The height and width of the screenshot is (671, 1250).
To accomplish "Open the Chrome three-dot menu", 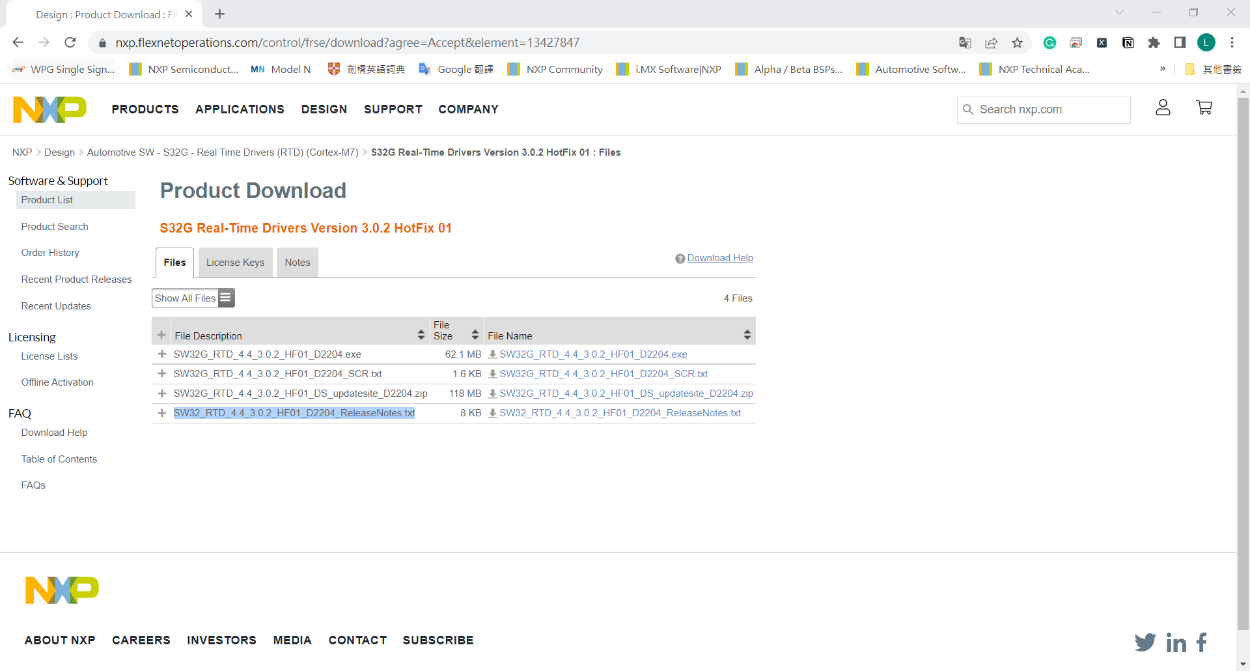I will click(x=1232, y=43).
